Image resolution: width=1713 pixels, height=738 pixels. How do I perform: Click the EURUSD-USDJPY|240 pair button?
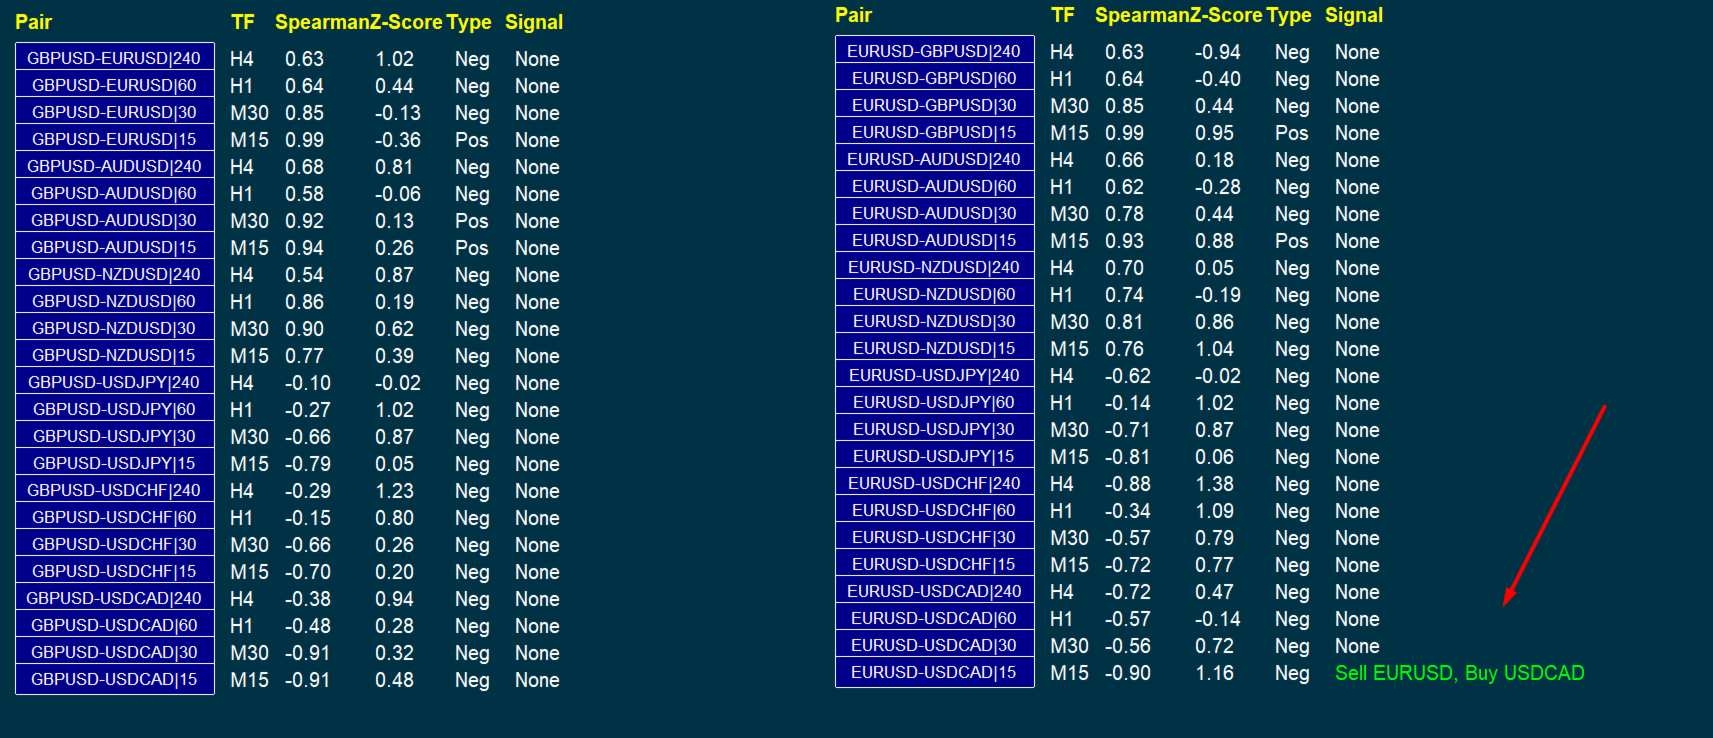934,375
